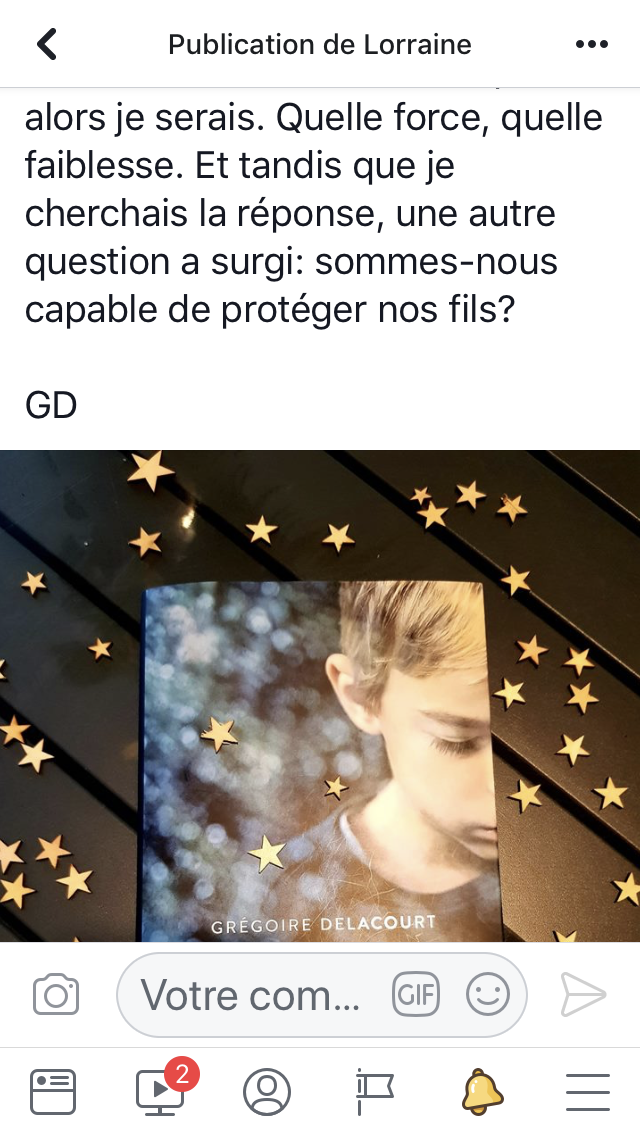Tap the red 2 badge on Watch
Image resolution: width=640 pixels, height=1136 pixels.
[x=182, y=1074]
